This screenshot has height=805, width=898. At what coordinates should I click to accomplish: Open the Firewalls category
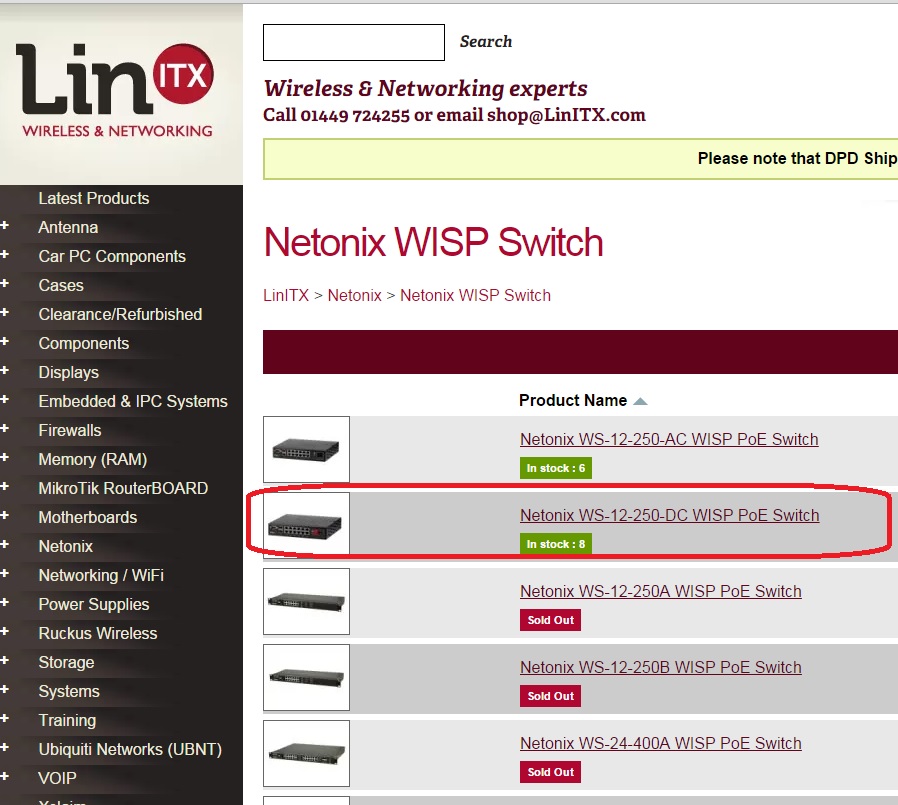click(70, 431)
